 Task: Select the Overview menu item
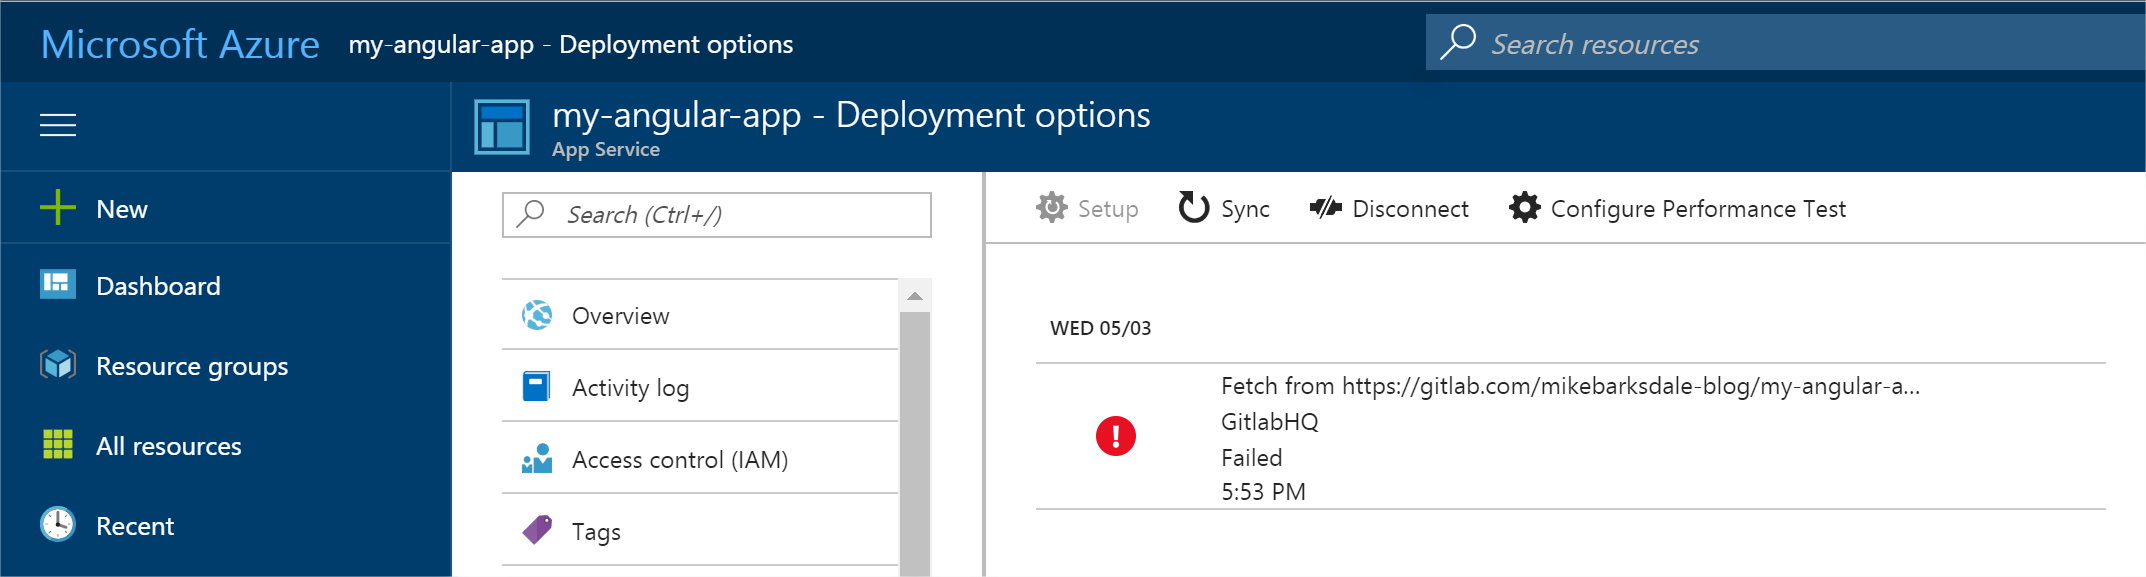coord(700,315)
